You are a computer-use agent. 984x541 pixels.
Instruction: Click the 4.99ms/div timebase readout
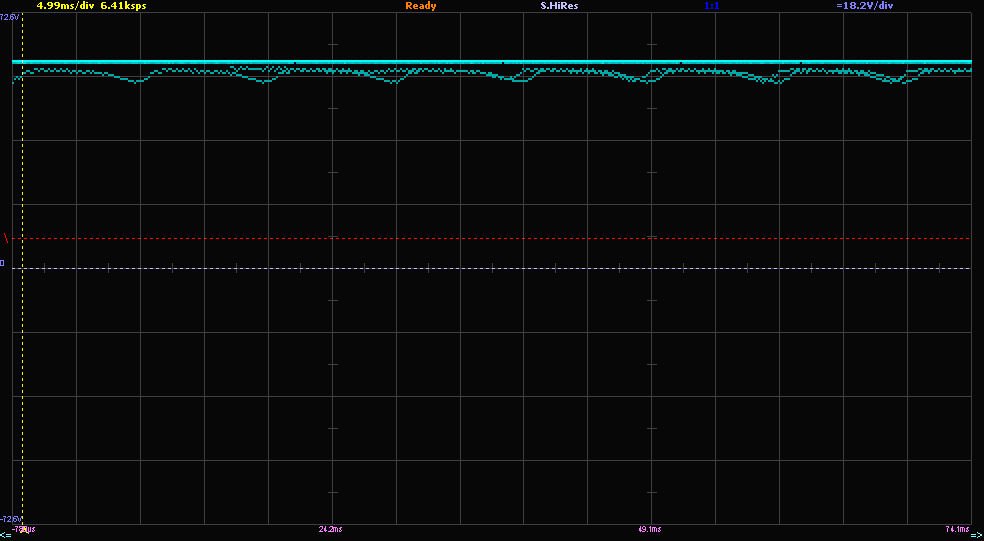click(65, 6)
